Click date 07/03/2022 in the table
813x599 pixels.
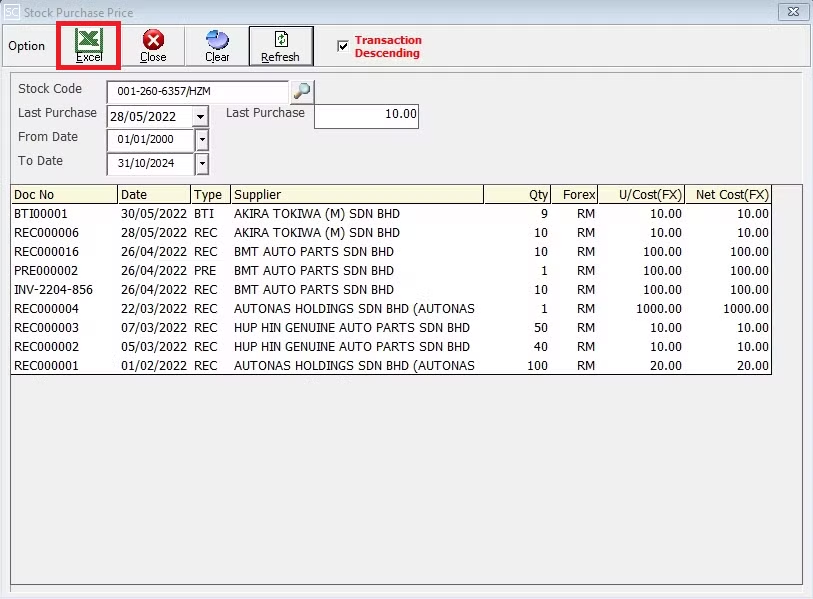coord(153,328)
